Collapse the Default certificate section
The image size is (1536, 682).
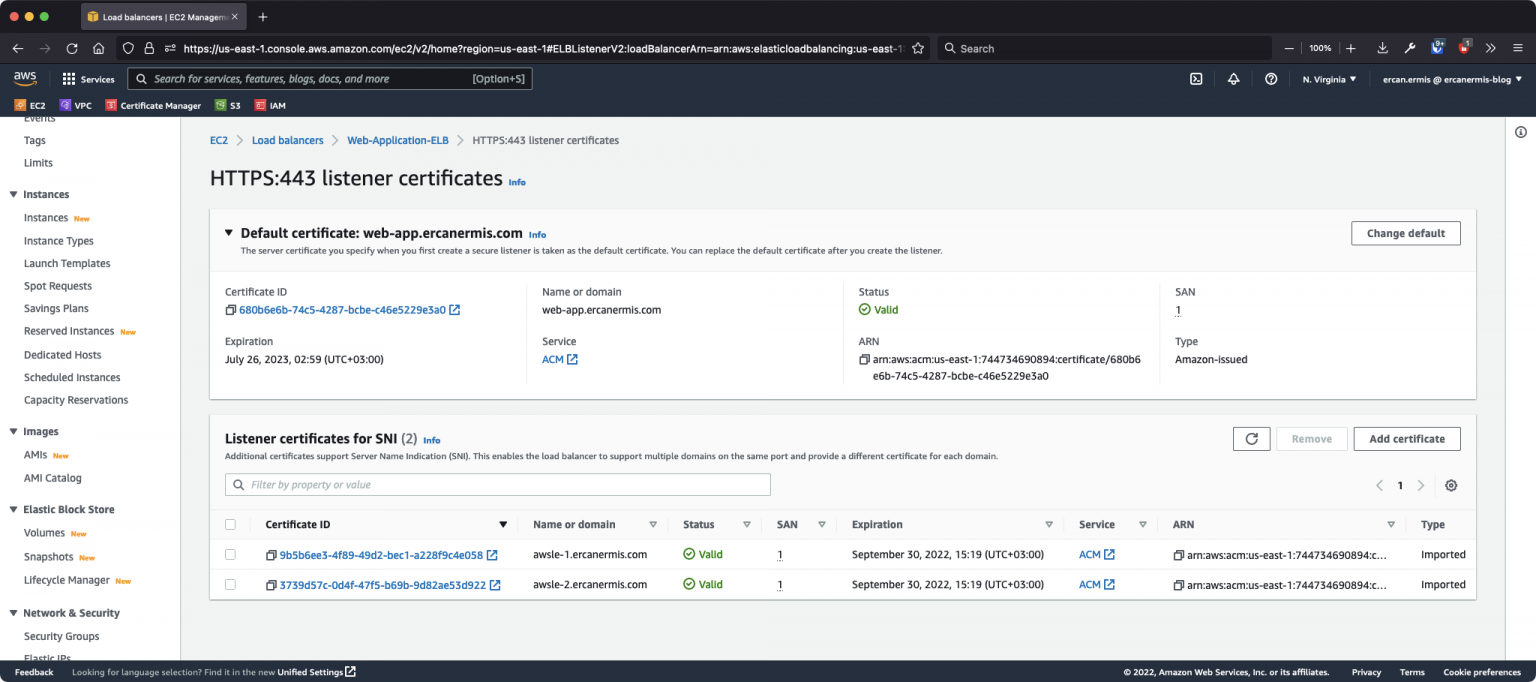[x=229, y=233]
